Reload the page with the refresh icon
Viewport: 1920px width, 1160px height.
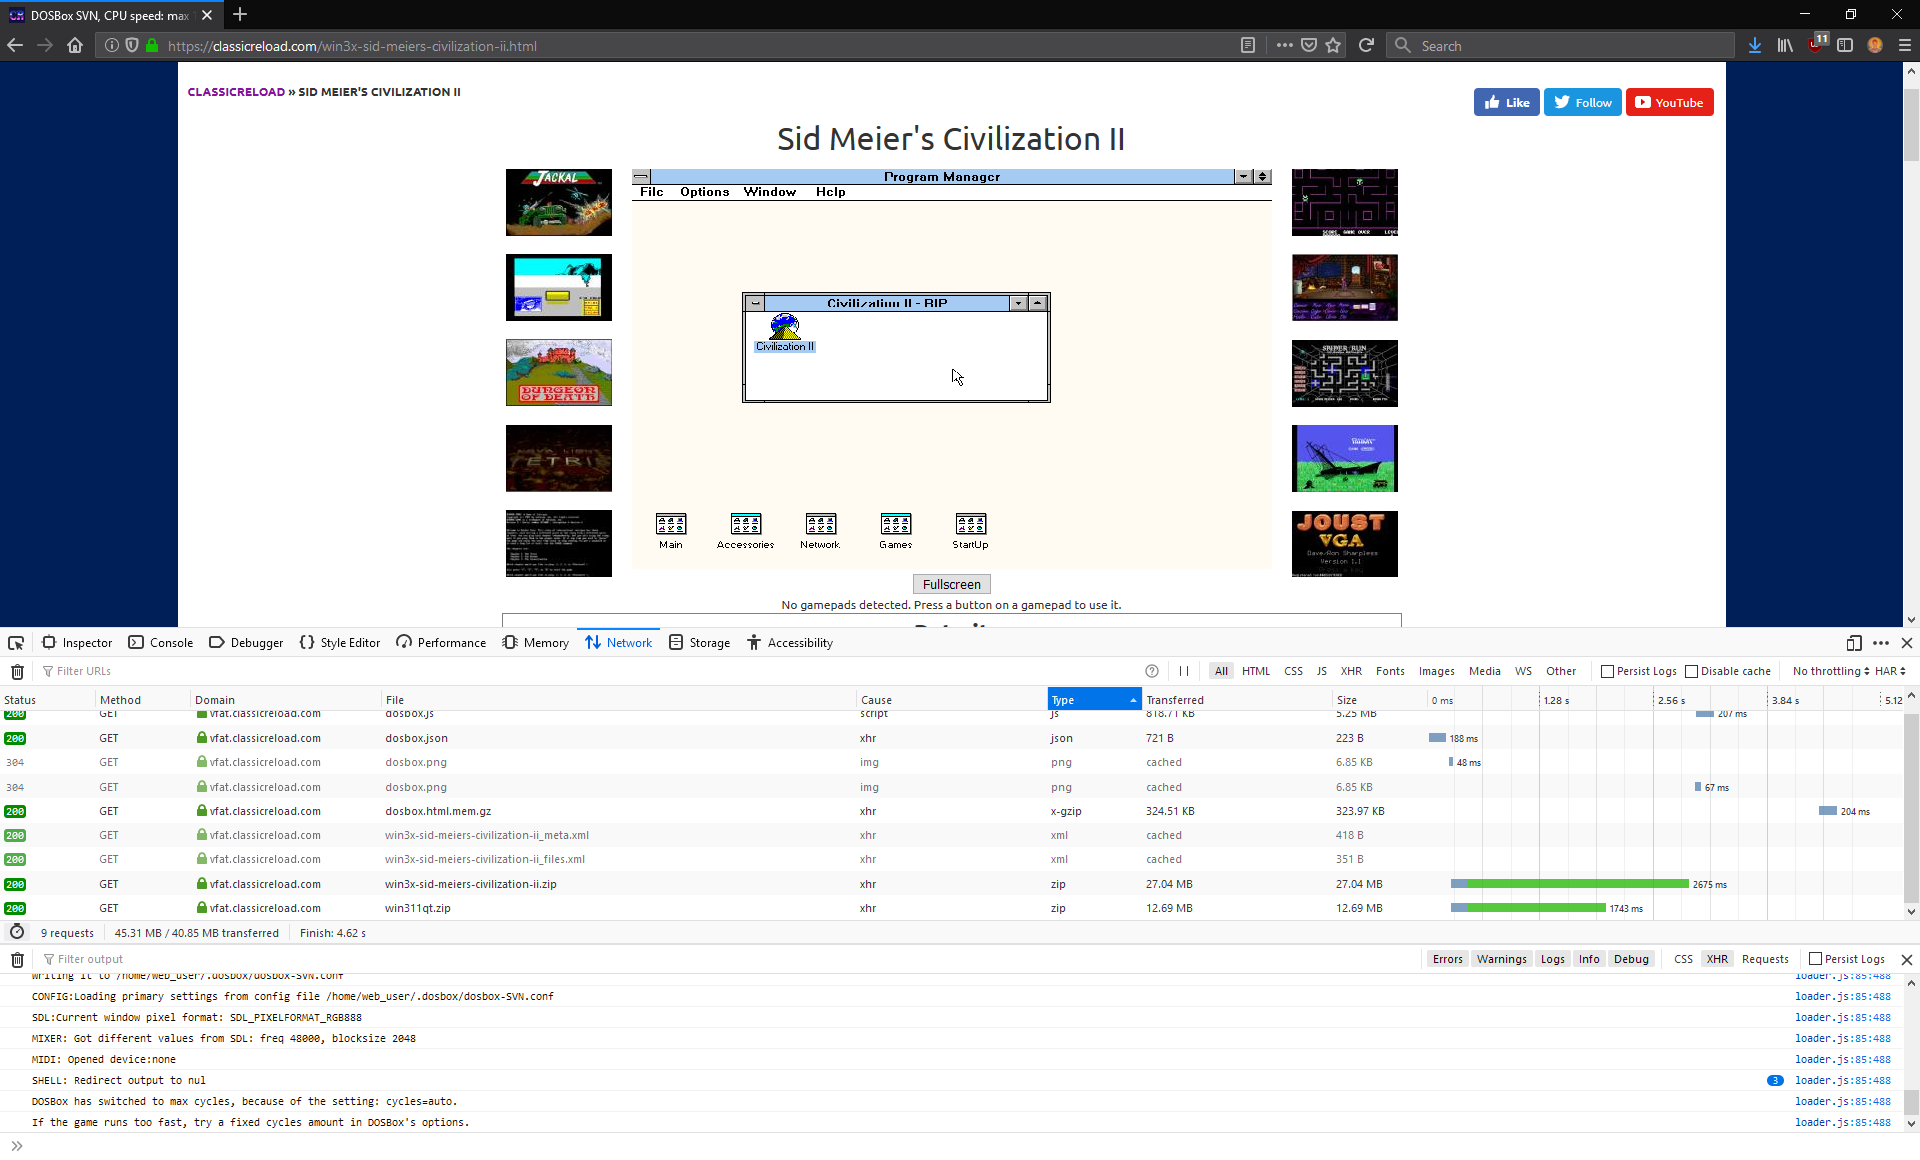click(x=1366, y=45)
